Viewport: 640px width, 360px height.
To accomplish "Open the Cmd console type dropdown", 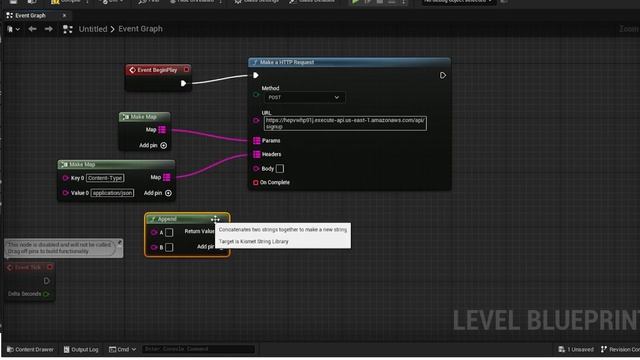I will coord(122,349).
